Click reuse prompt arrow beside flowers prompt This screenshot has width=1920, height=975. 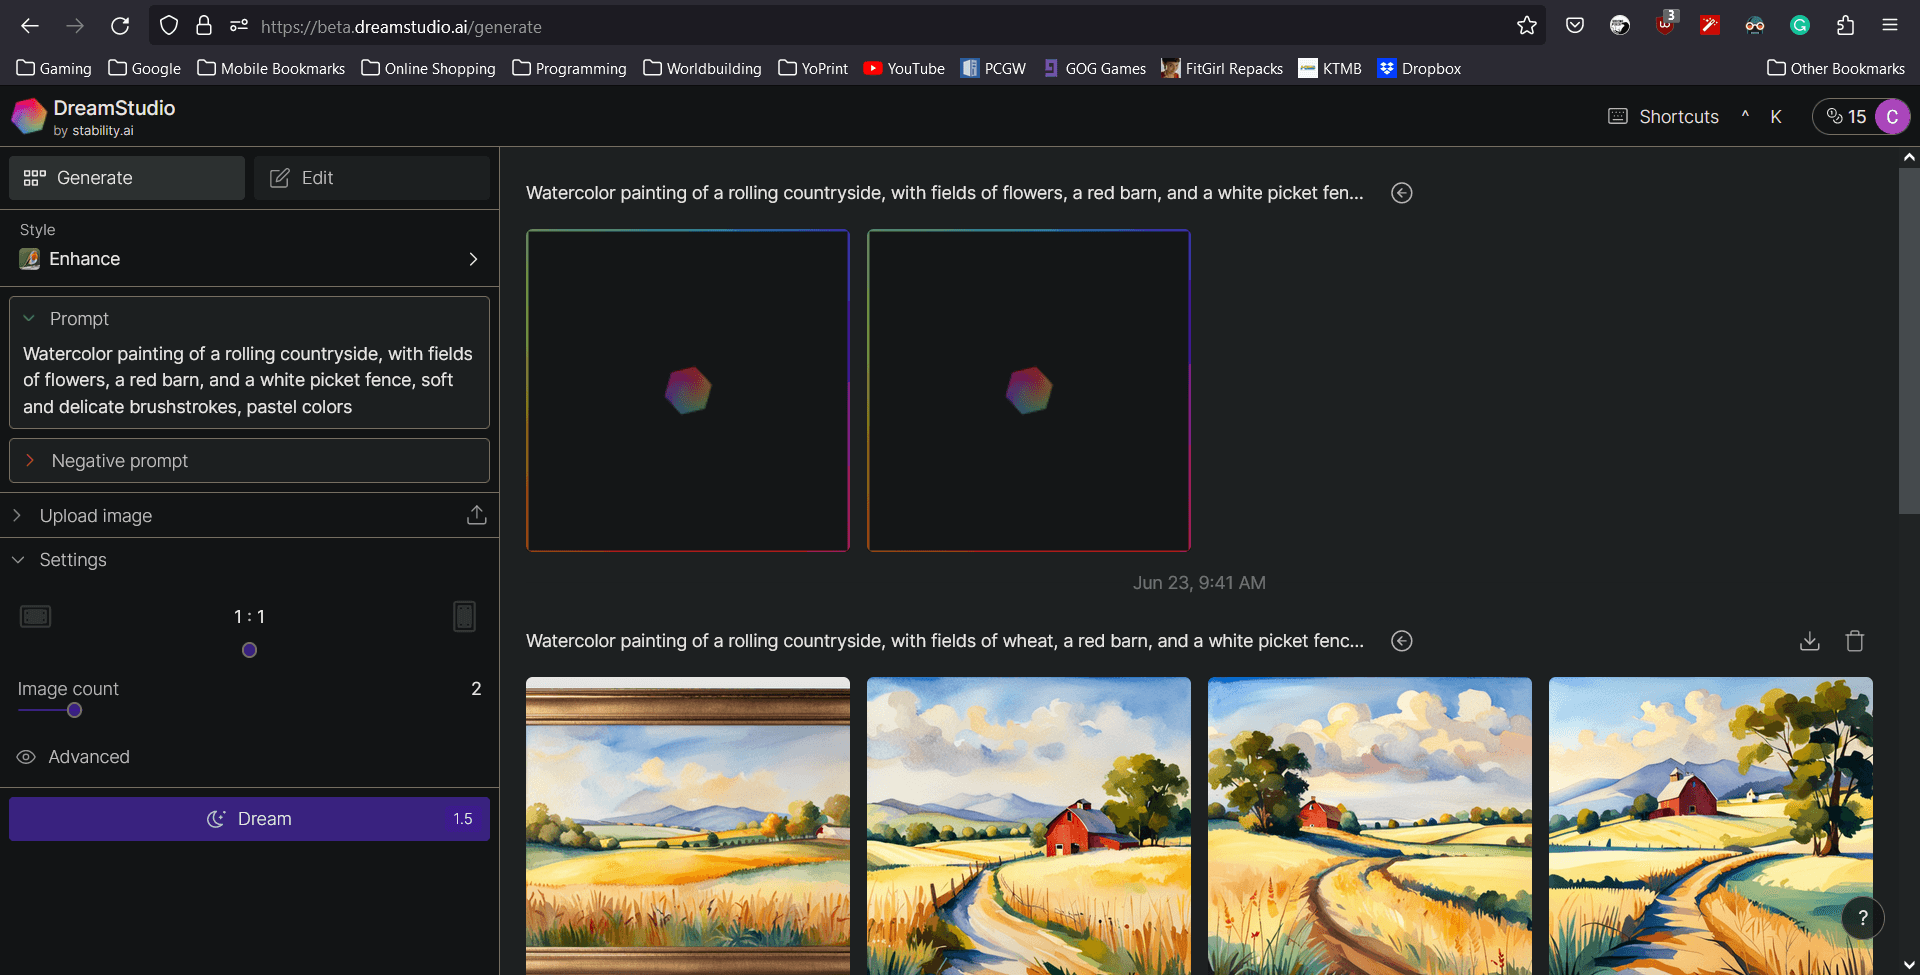[x=1401, y=193]
